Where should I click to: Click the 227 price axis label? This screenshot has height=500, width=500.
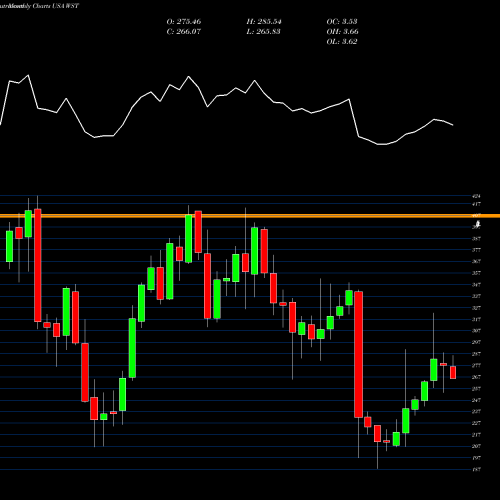point(476,423)
